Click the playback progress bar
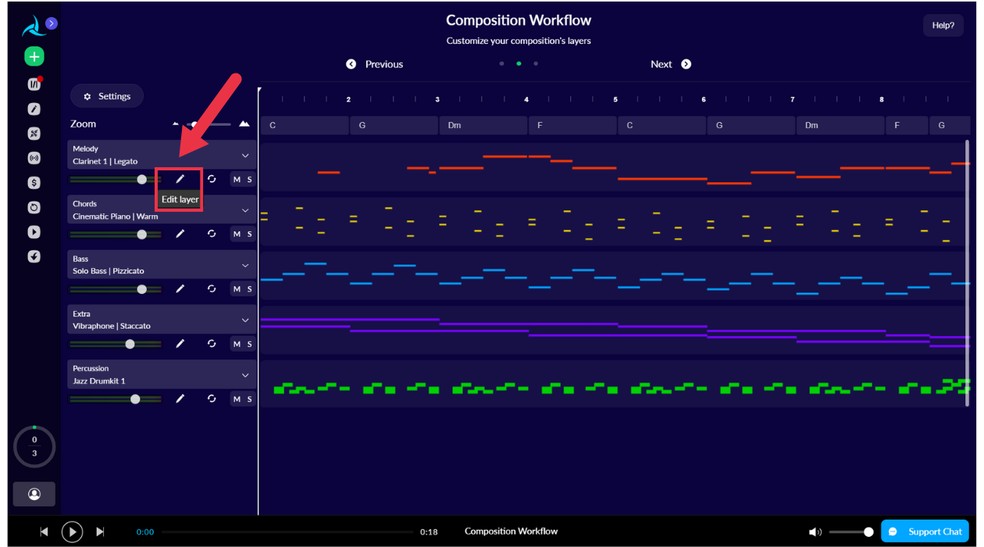The width and height of the screenshot is (984, 547). (x=287, y=532)
